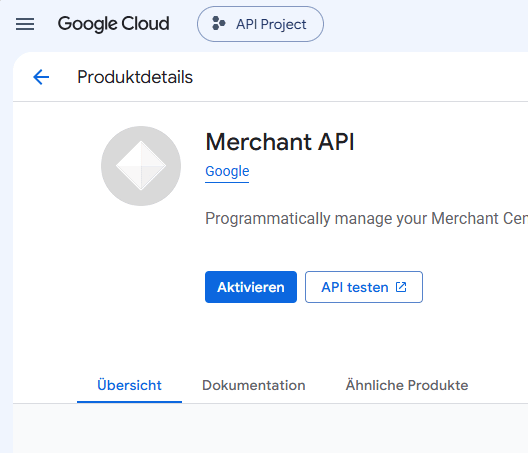Switch to the Dokumentation tab
The width and height of the screenshot is (528, 453).
point(254,385)
